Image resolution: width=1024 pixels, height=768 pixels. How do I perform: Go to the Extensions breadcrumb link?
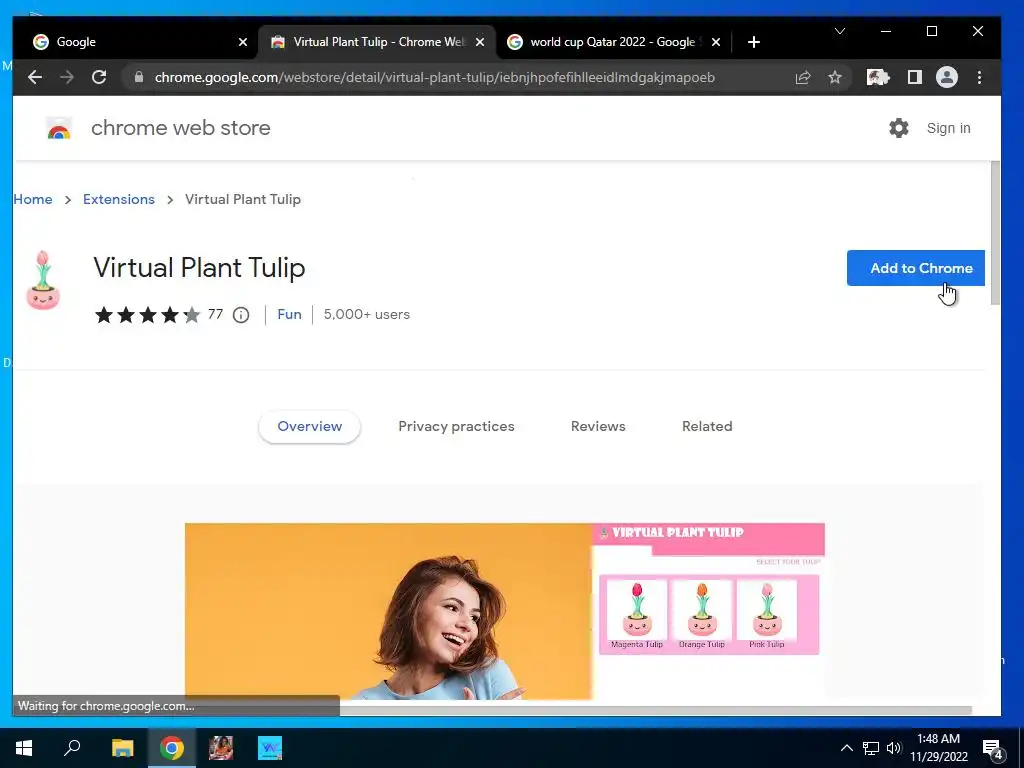point(119,199)
